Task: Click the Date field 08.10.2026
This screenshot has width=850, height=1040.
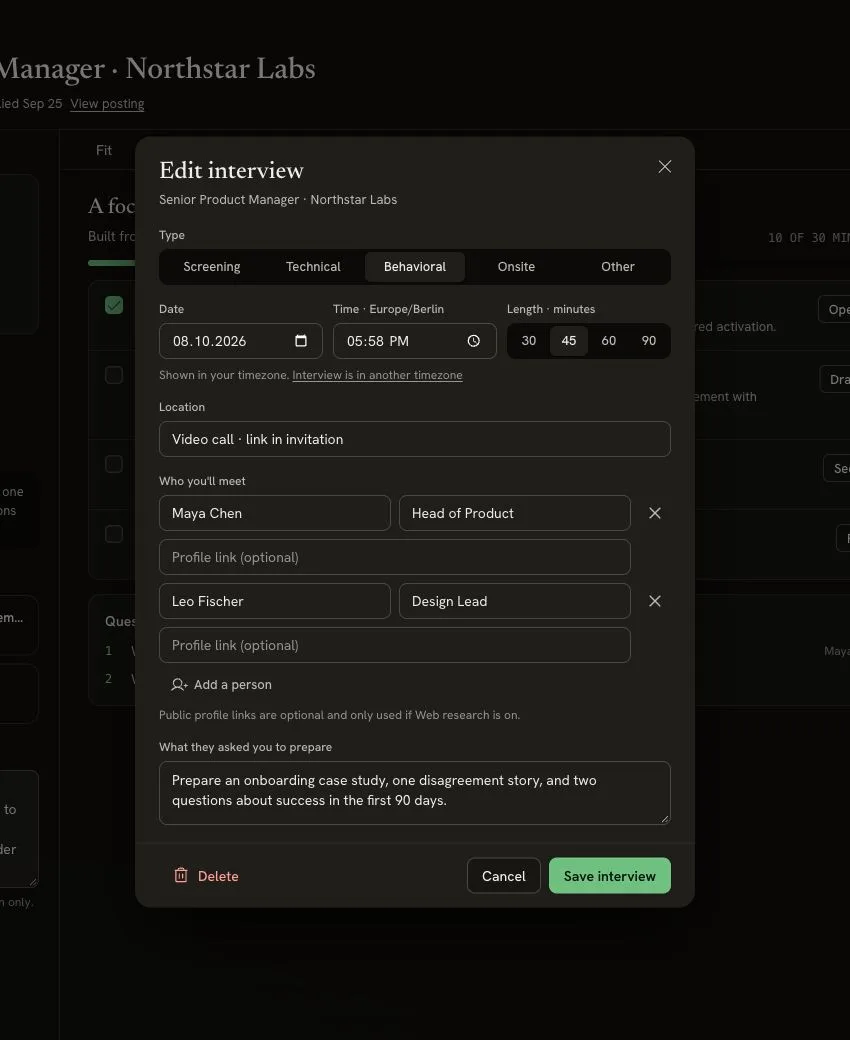Action: click(241, 341)
